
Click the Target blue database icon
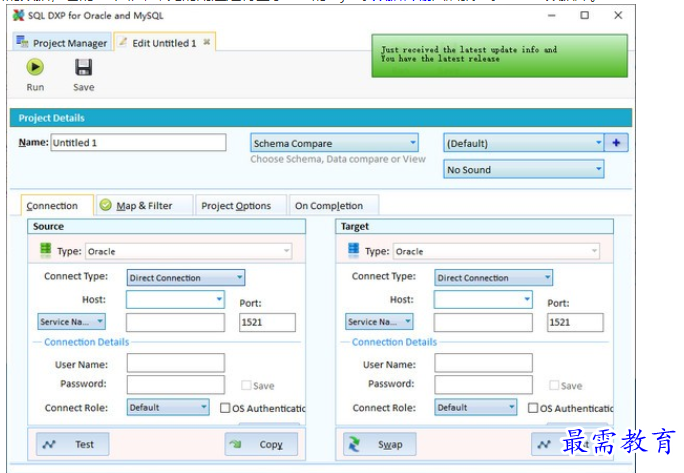(x=353, y=250)
